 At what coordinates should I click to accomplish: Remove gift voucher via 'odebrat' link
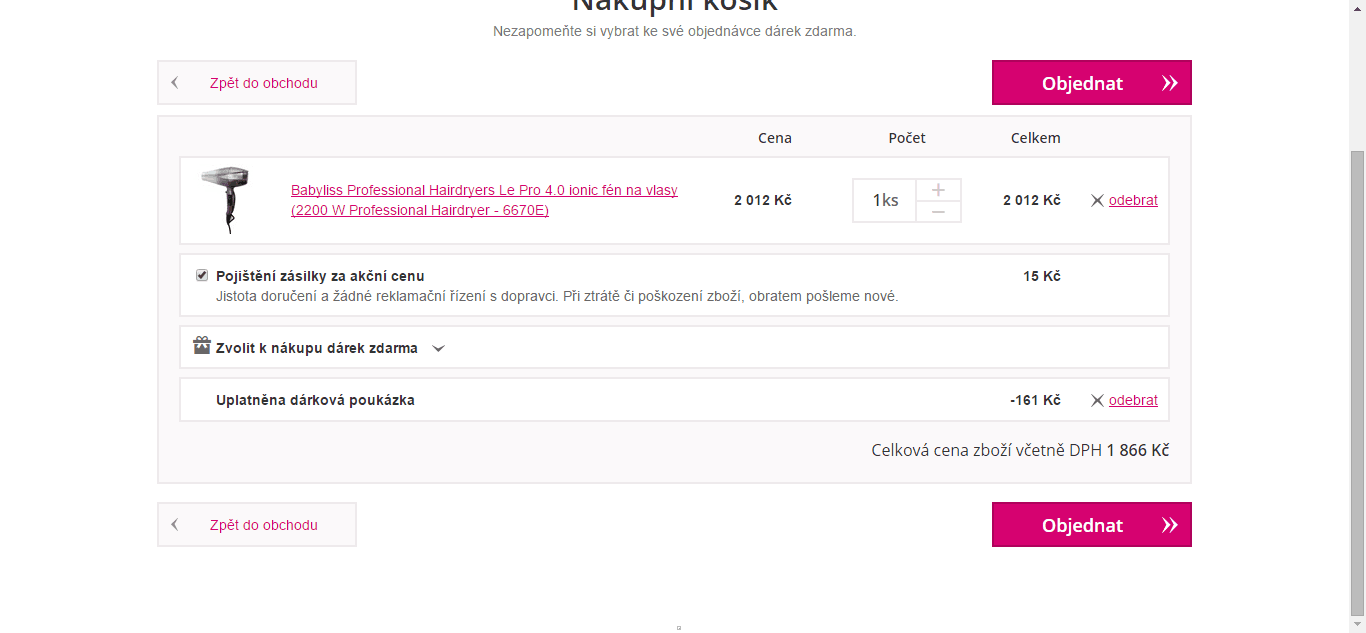tap(1133, 400)
